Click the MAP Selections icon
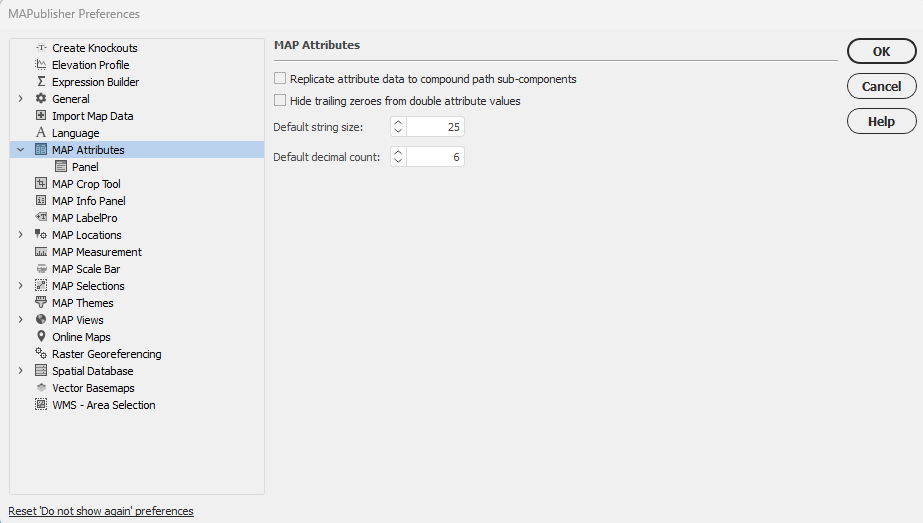 (x=41, y=286)
